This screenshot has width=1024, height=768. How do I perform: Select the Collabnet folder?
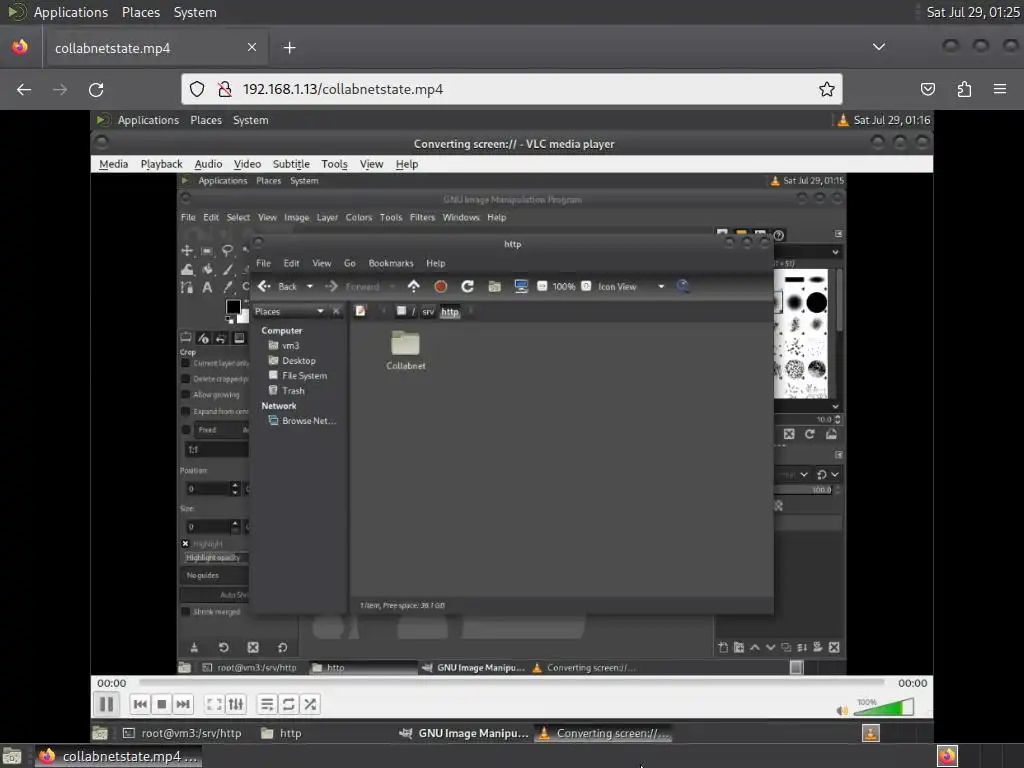click(406, 351)
